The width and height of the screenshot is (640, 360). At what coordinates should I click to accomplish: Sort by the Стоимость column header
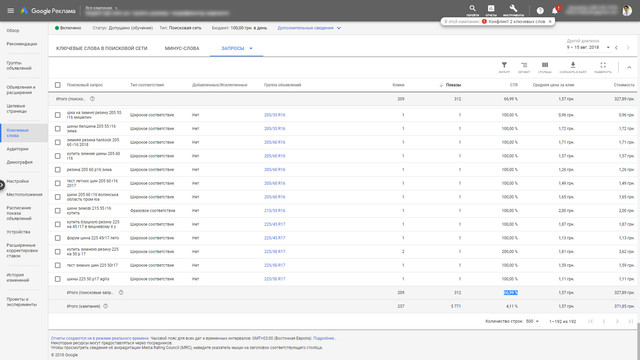click(x=624, y=85)
